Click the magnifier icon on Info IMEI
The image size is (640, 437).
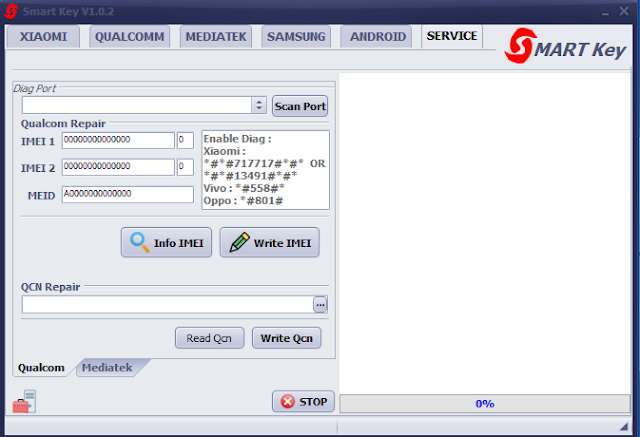(x=139, y=242)
